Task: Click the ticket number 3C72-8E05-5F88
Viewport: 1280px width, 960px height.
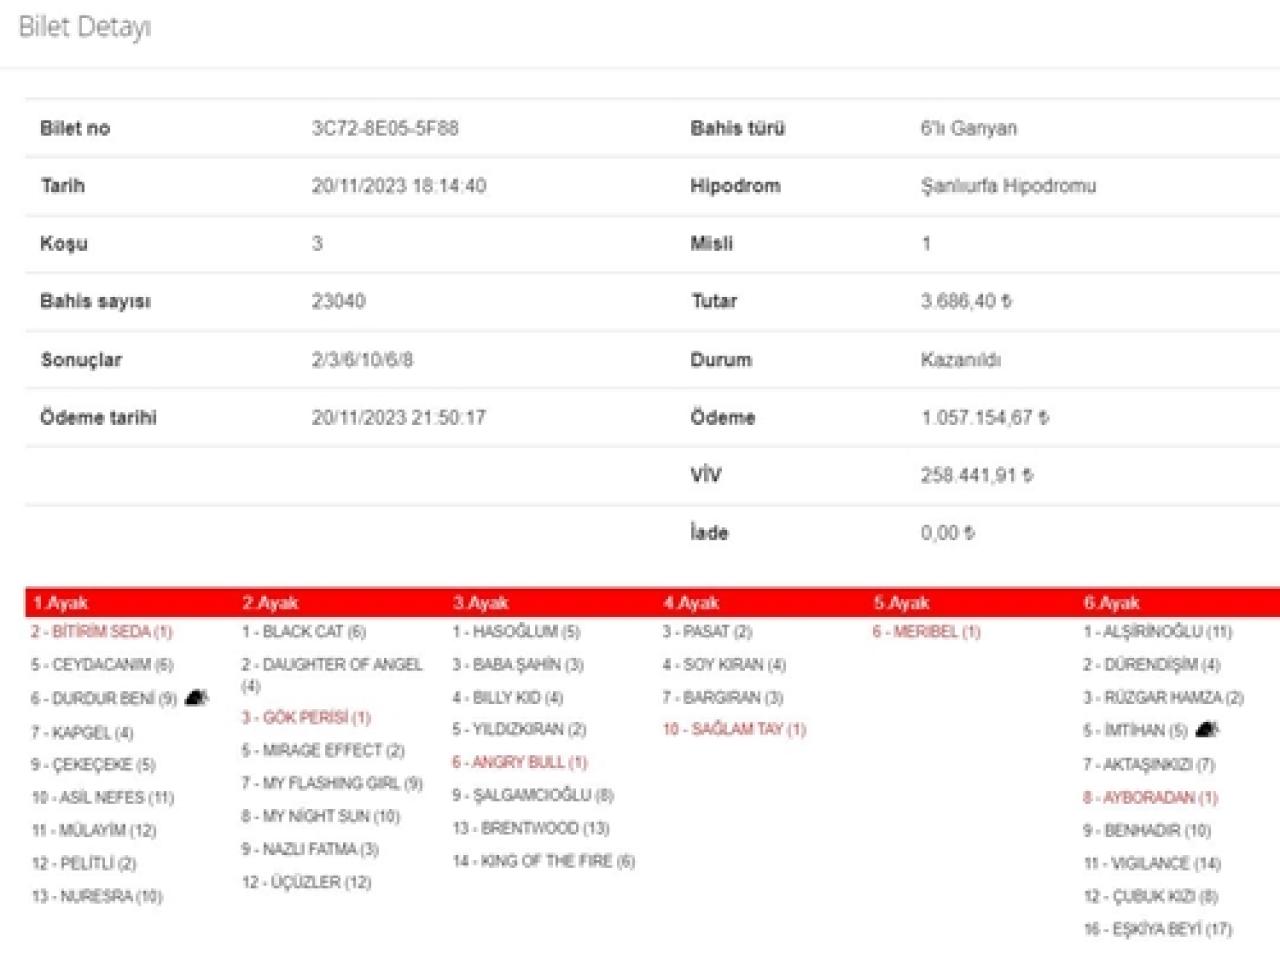Action: click(385, 128)
